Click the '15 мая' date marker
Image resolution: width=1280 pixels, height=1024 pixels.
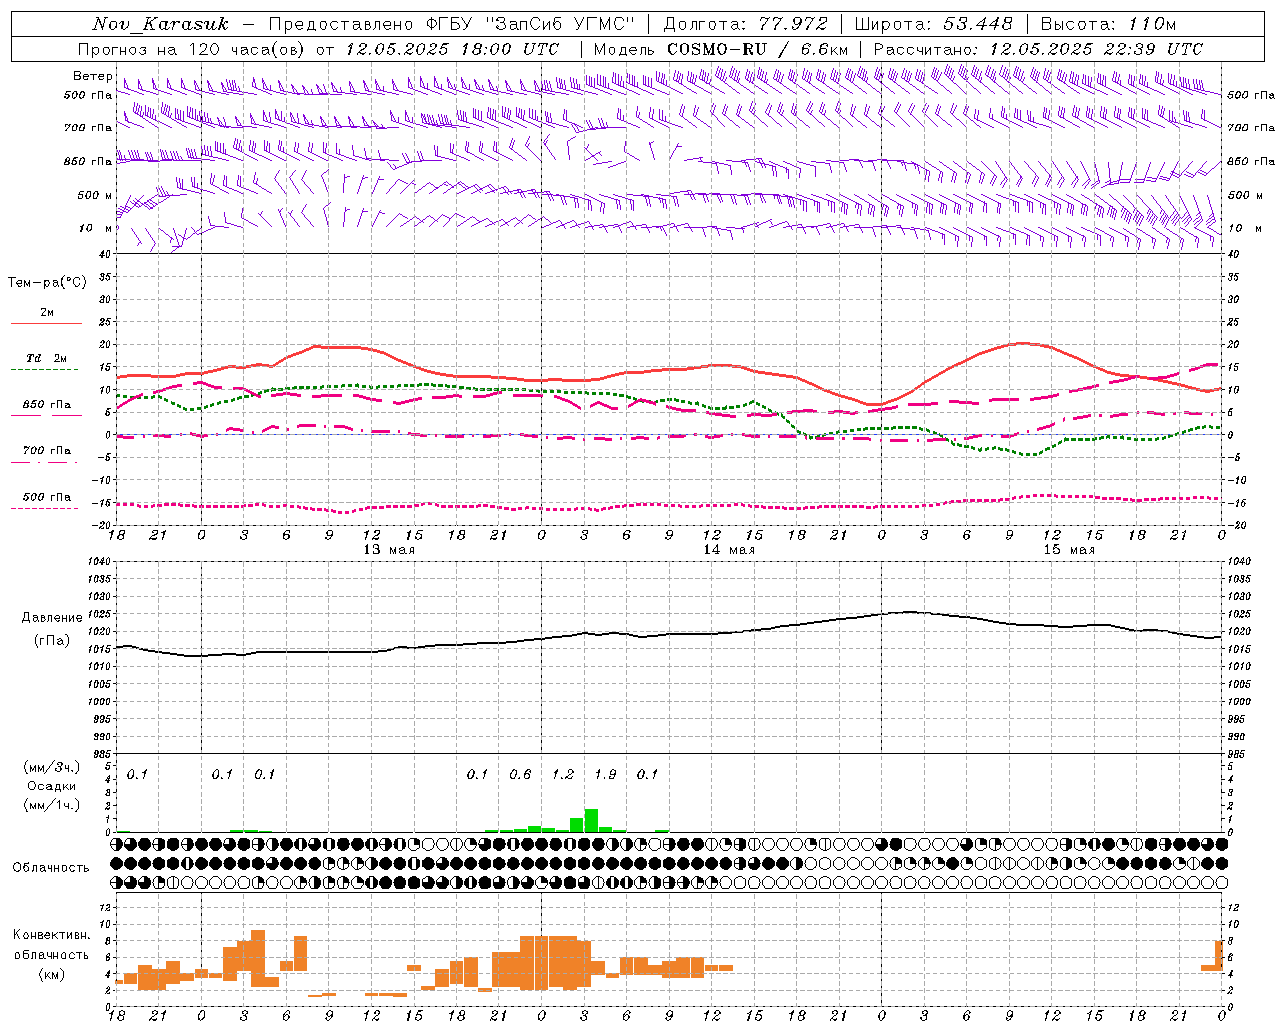coord(1069,550)
